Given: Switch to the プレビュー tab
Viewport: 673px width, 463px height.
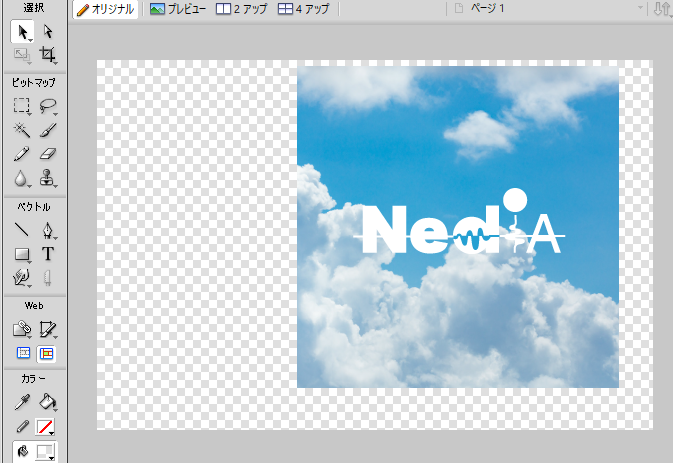Looking at the screenshot, I should (x=178, y=9).
